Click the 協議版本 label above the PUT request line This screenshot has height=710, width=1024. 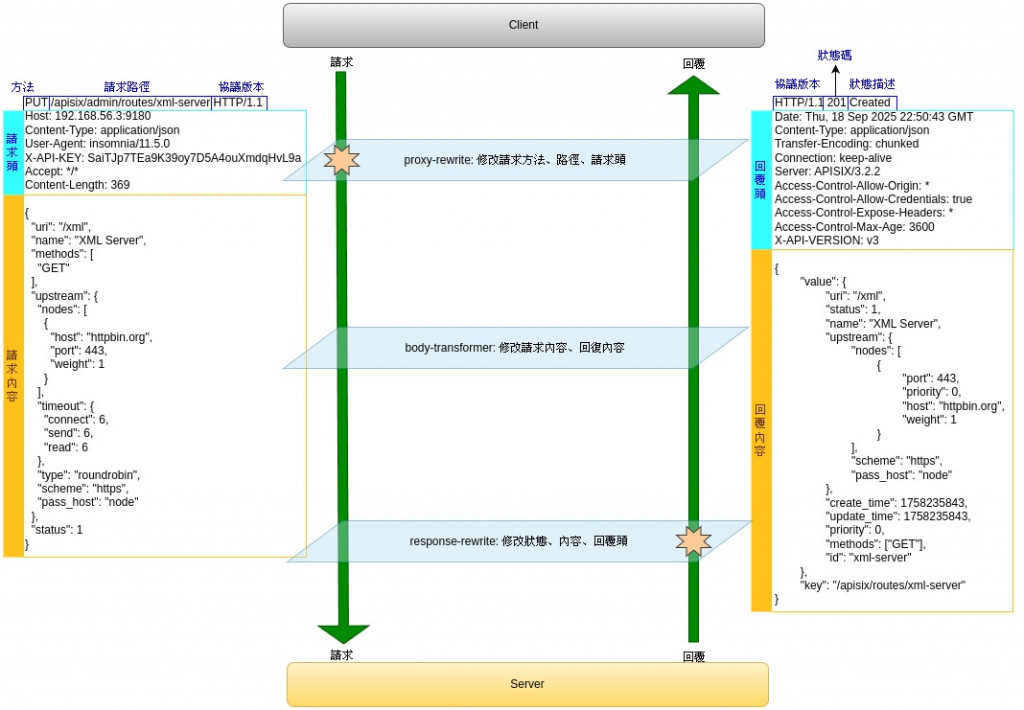point(241,87)
